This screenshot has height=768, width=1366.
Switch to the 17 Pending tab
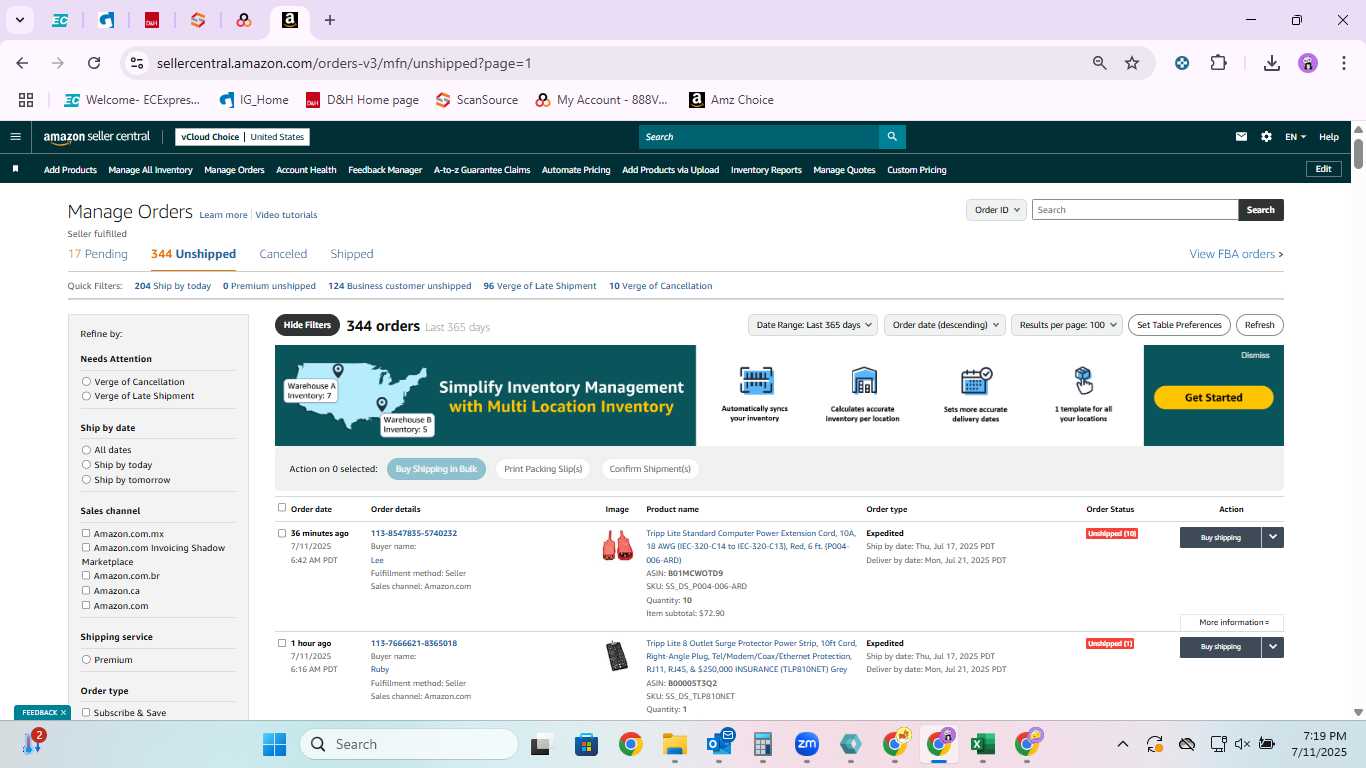click(98, 254)
